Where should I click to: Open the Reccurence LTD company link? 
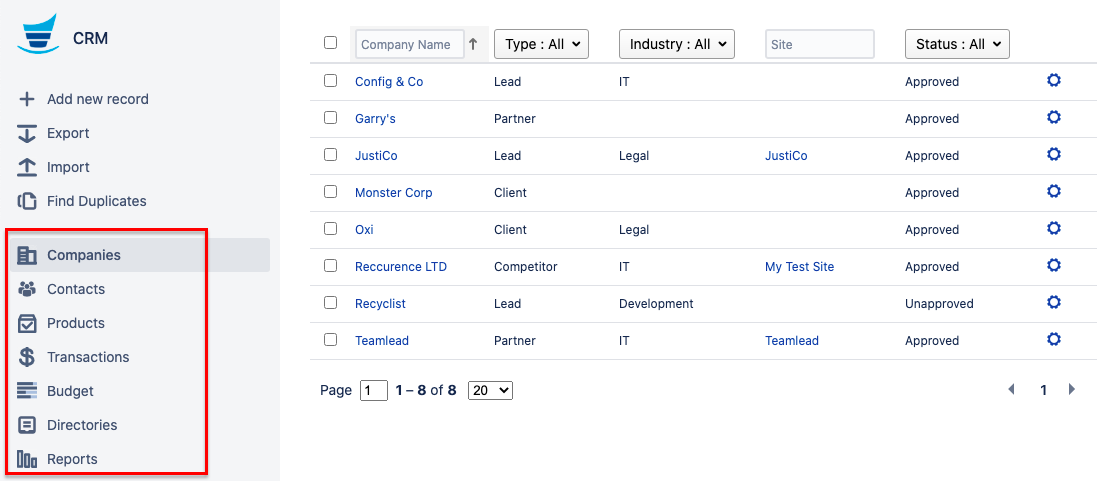tap(401, 267)
